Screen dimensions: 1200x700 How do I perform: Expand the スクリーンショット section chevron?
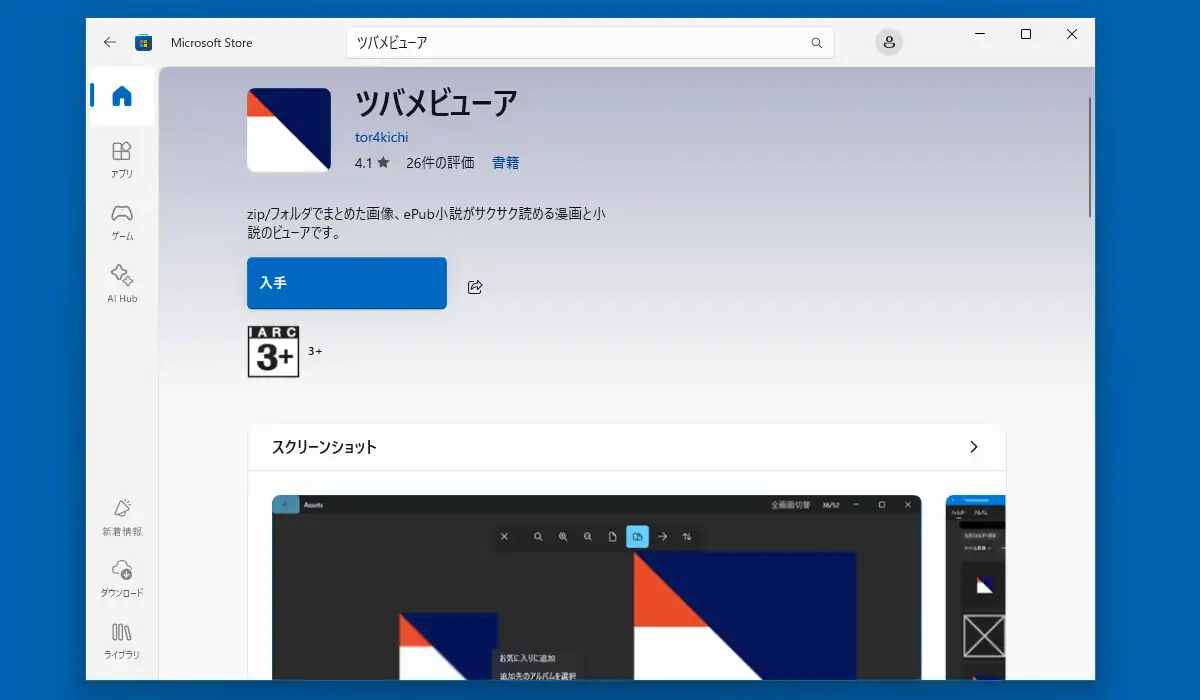coord(974,447)
